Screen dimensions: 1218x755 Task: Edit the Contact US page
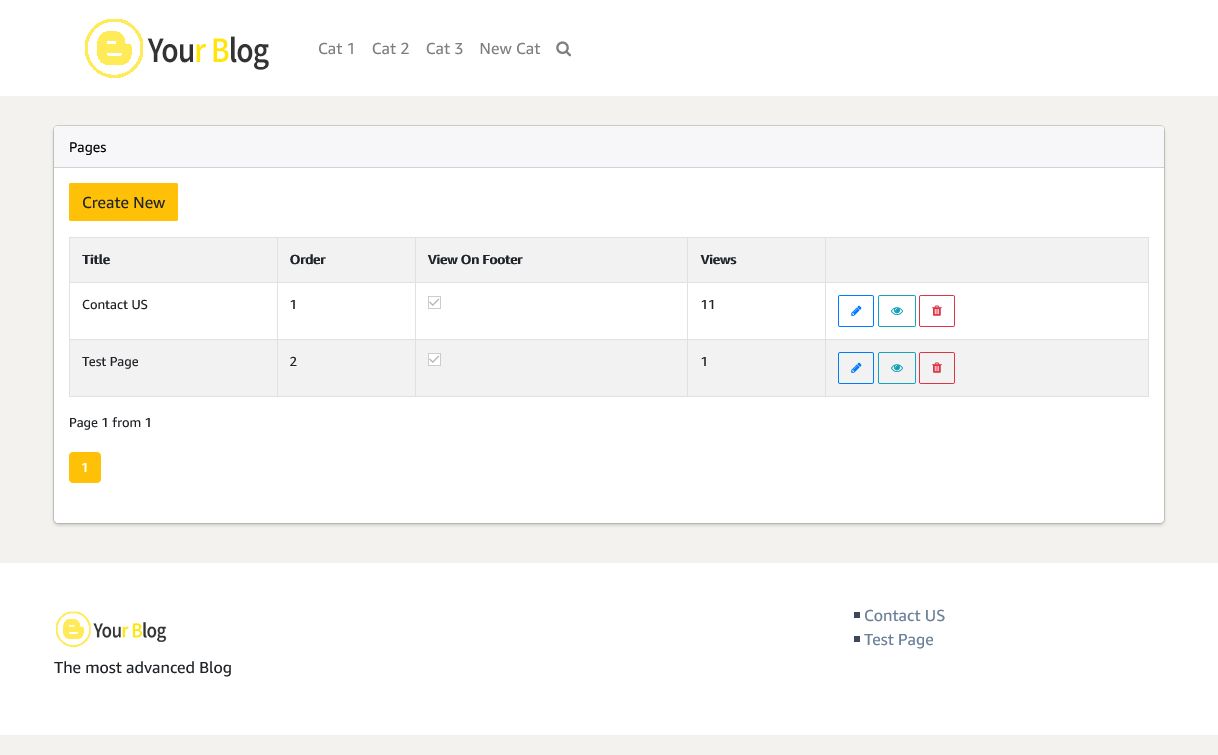(856, 311)
